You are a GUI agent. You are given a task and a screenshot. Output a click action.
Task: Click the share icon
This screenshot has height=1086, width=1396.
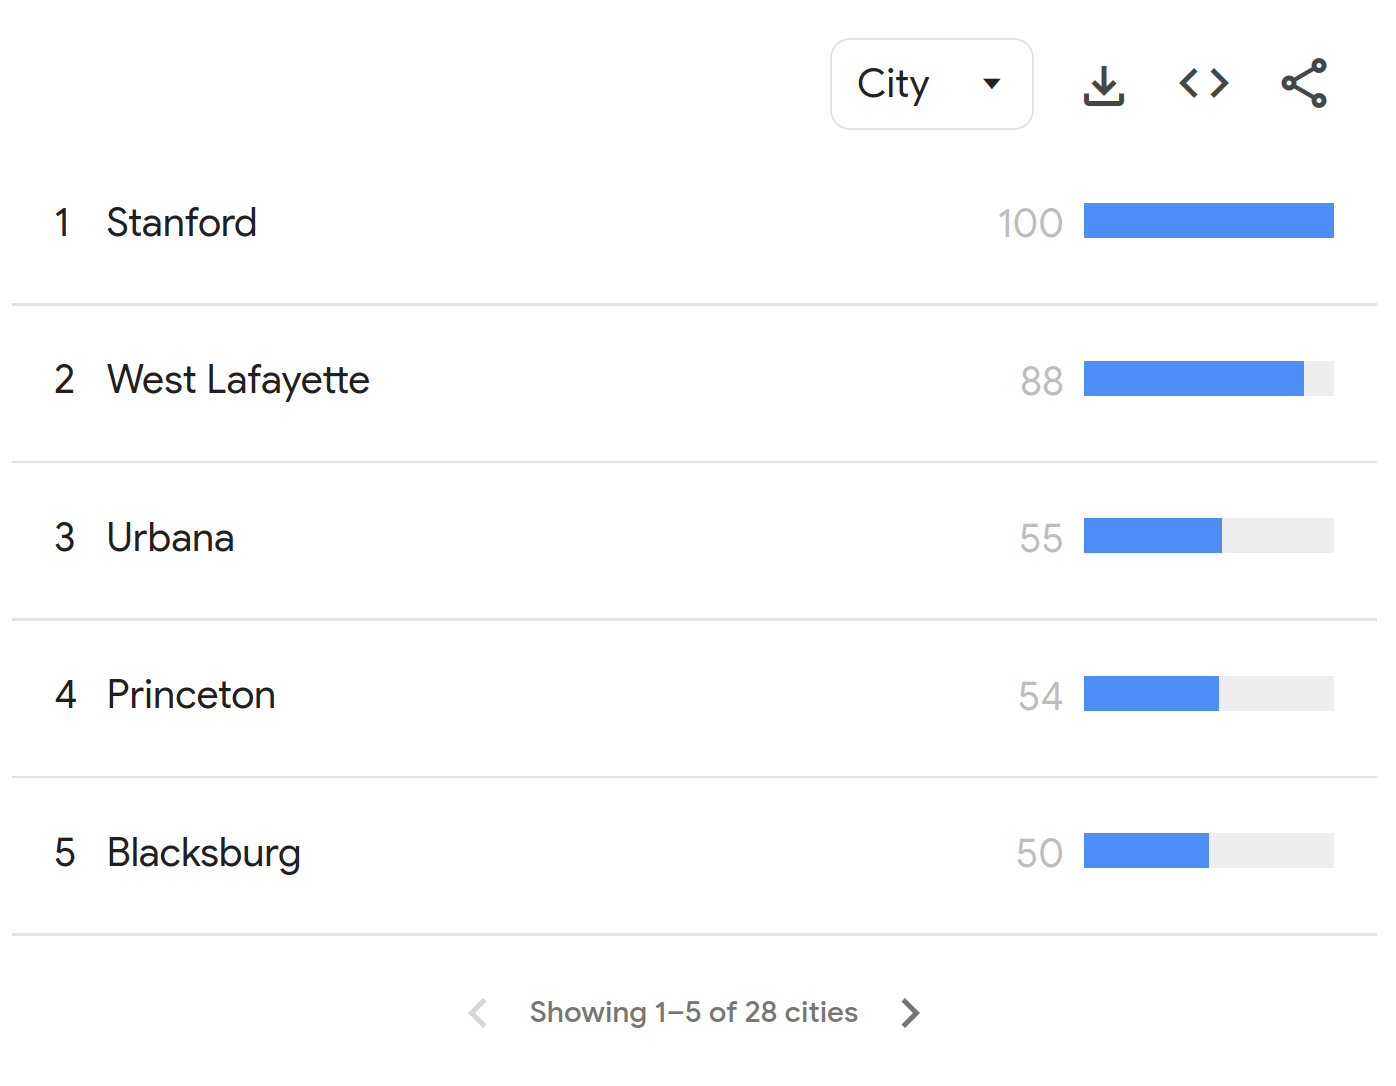(1304, 83)
